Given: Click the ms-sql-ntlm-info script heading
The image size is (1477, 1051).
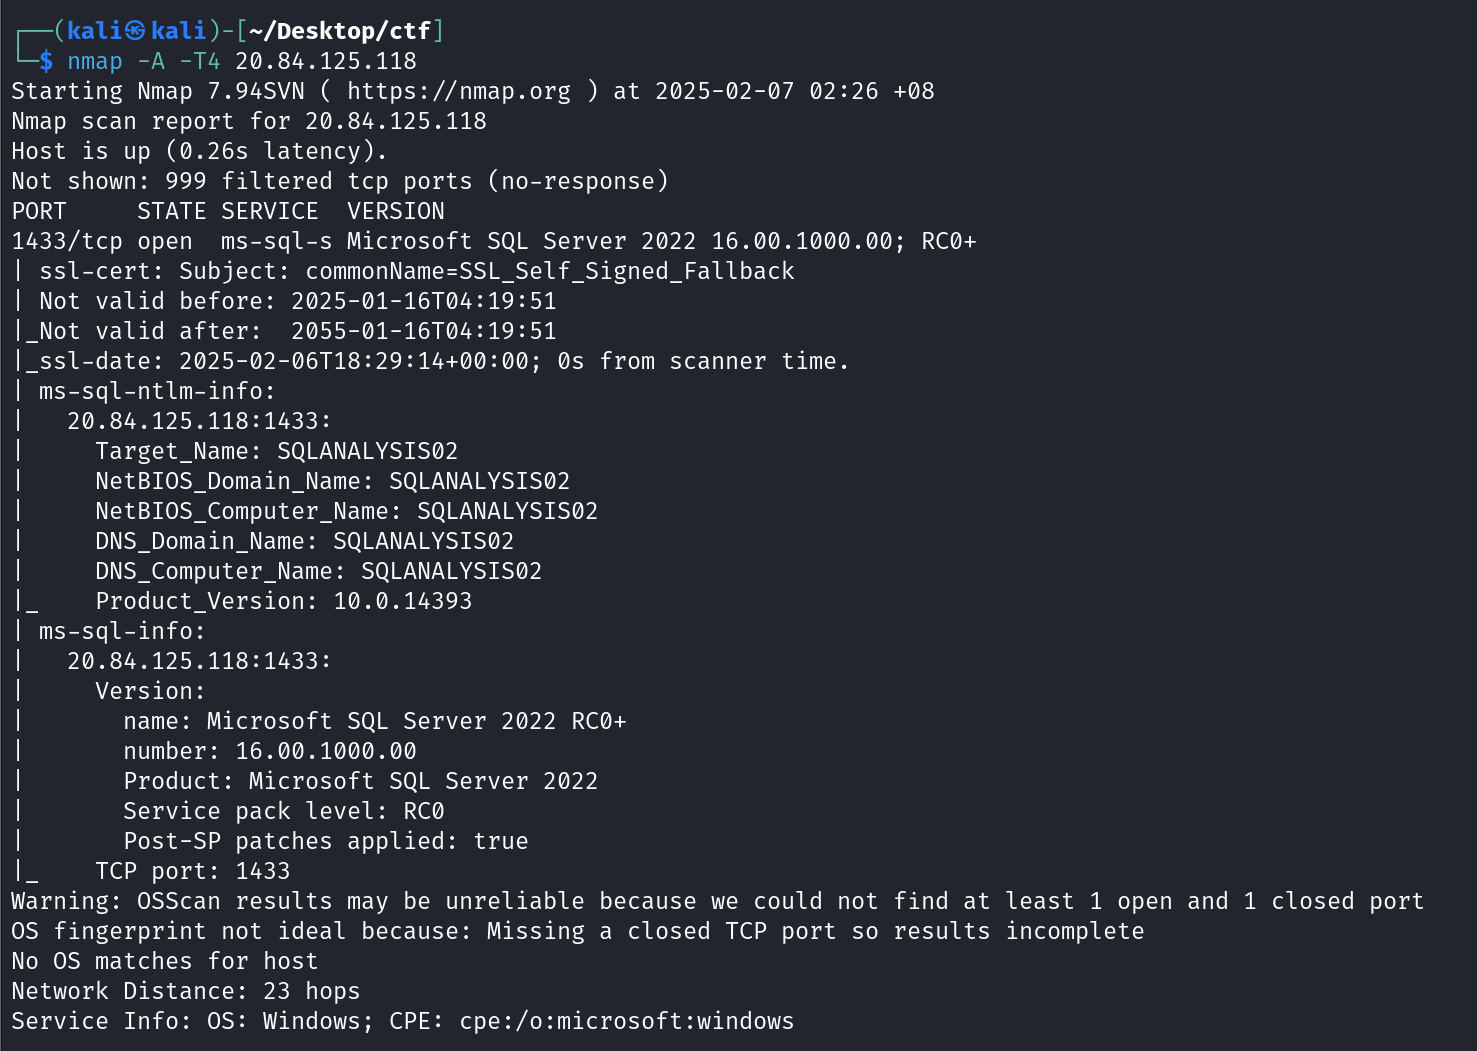Looking at the screenshot, I should coord(156,391).
